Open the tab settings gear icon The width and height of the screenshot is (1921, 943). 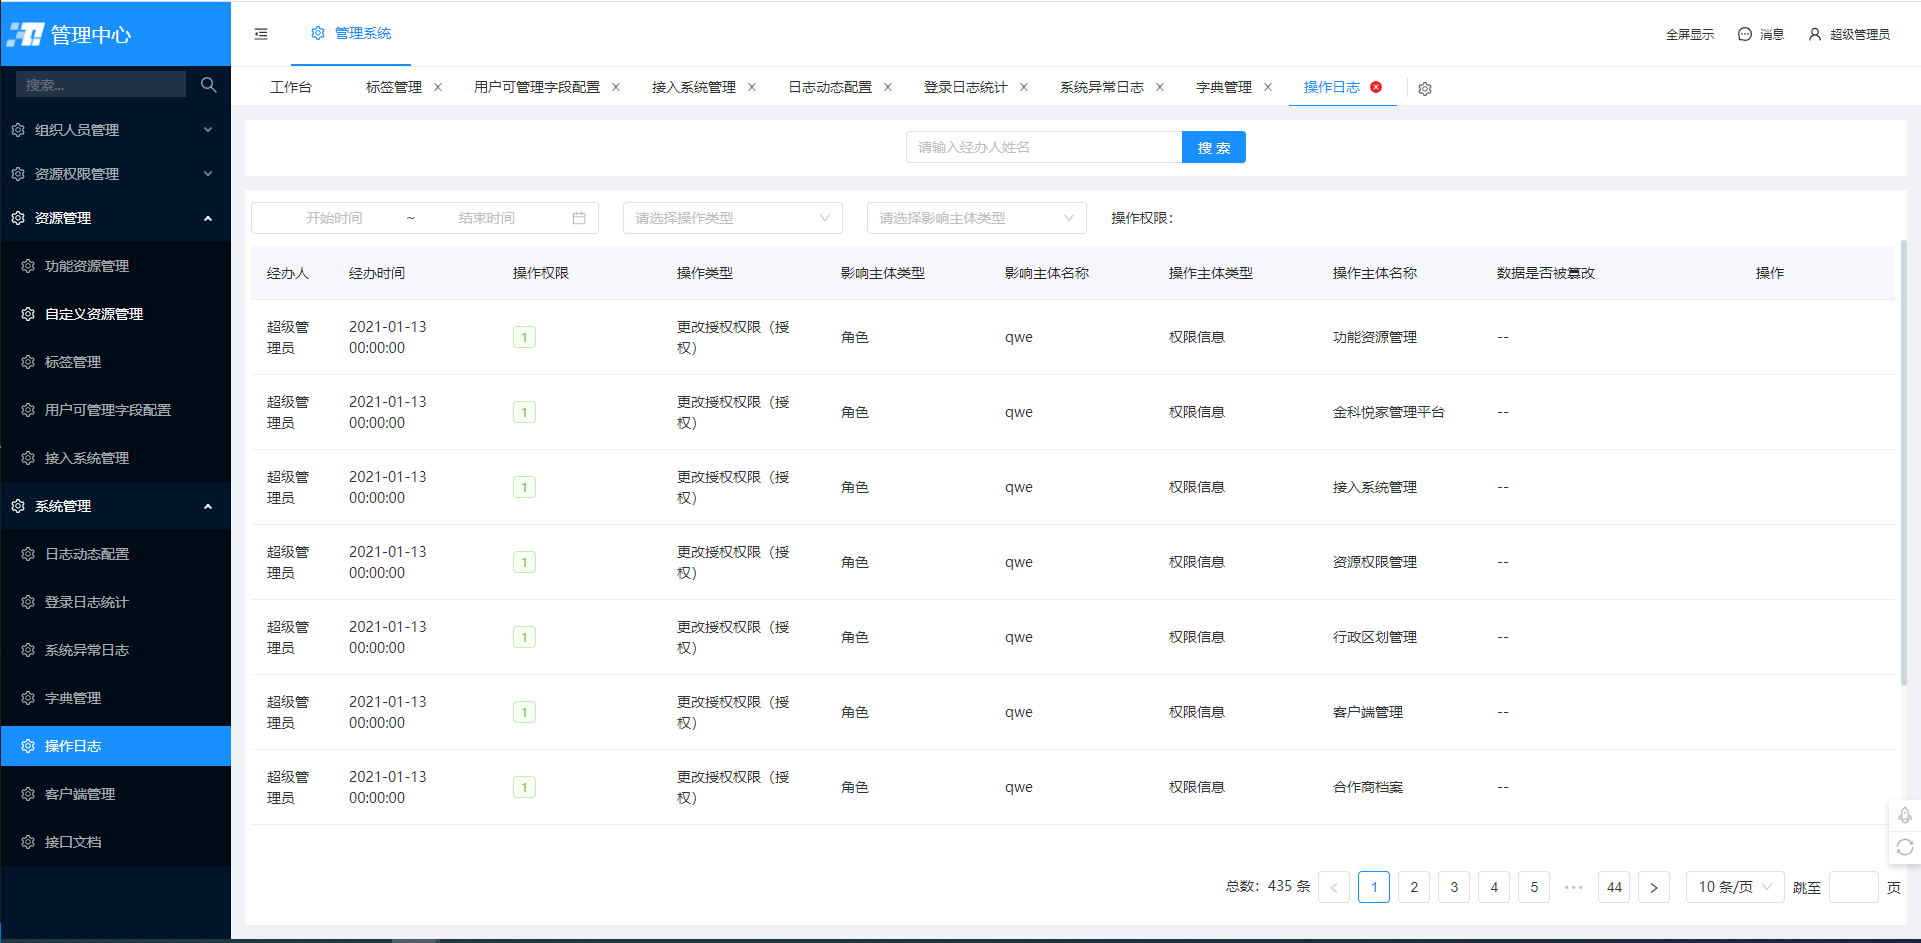[1425, 89]
